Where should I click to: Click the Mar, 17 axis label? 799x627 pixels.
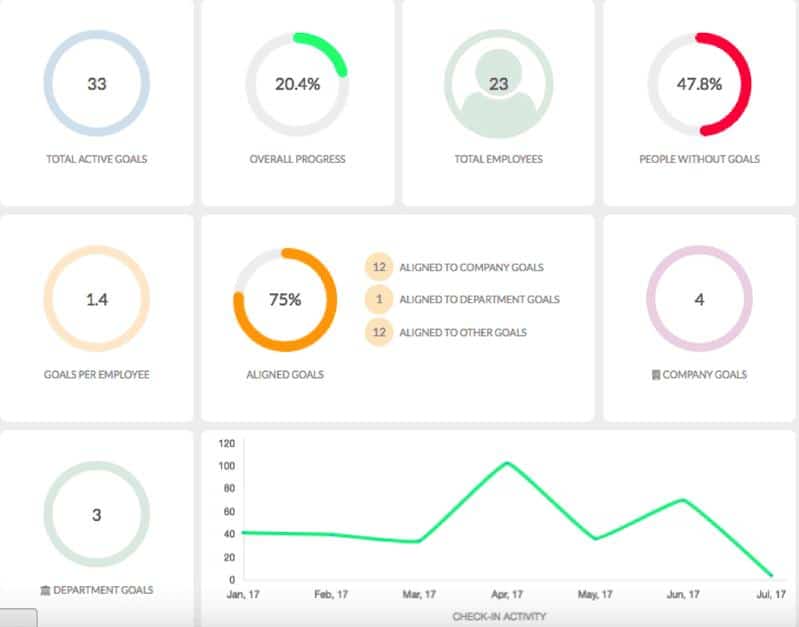[419, 594]
